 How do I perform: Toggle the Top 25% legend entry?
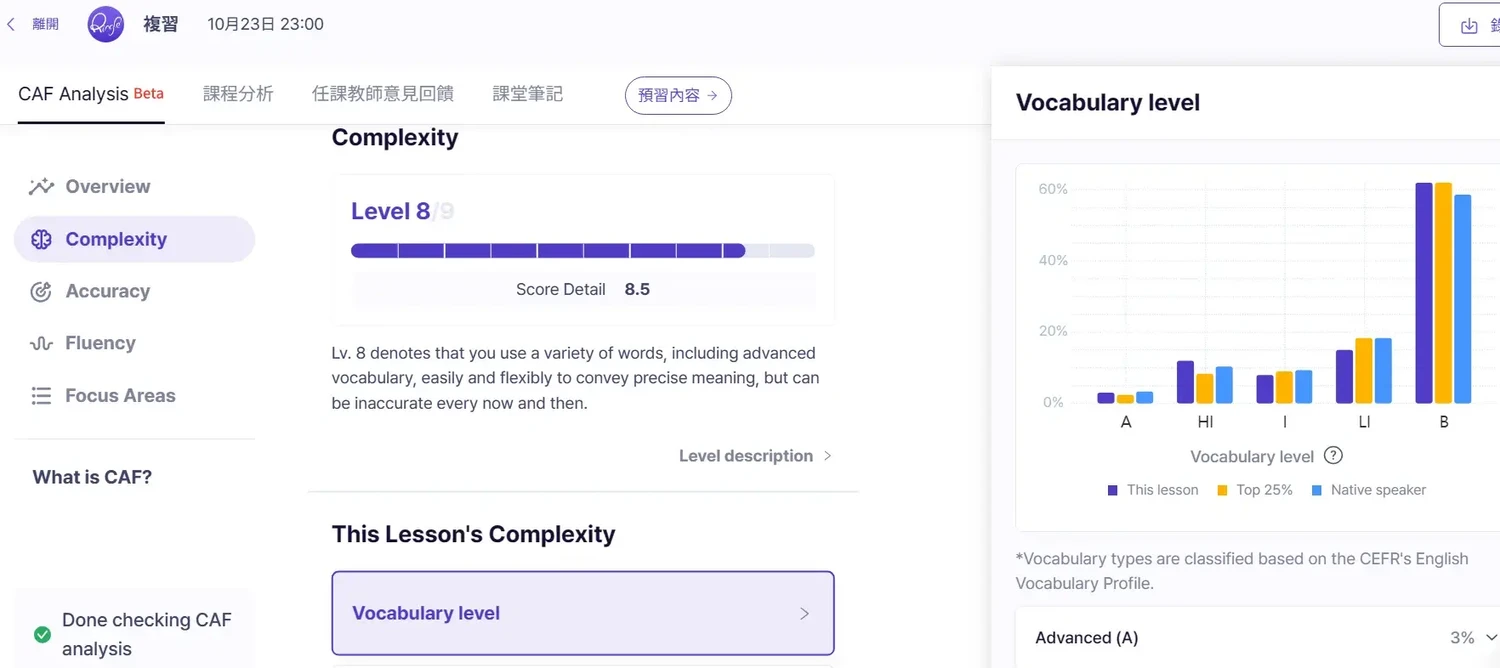(1255, 490)
